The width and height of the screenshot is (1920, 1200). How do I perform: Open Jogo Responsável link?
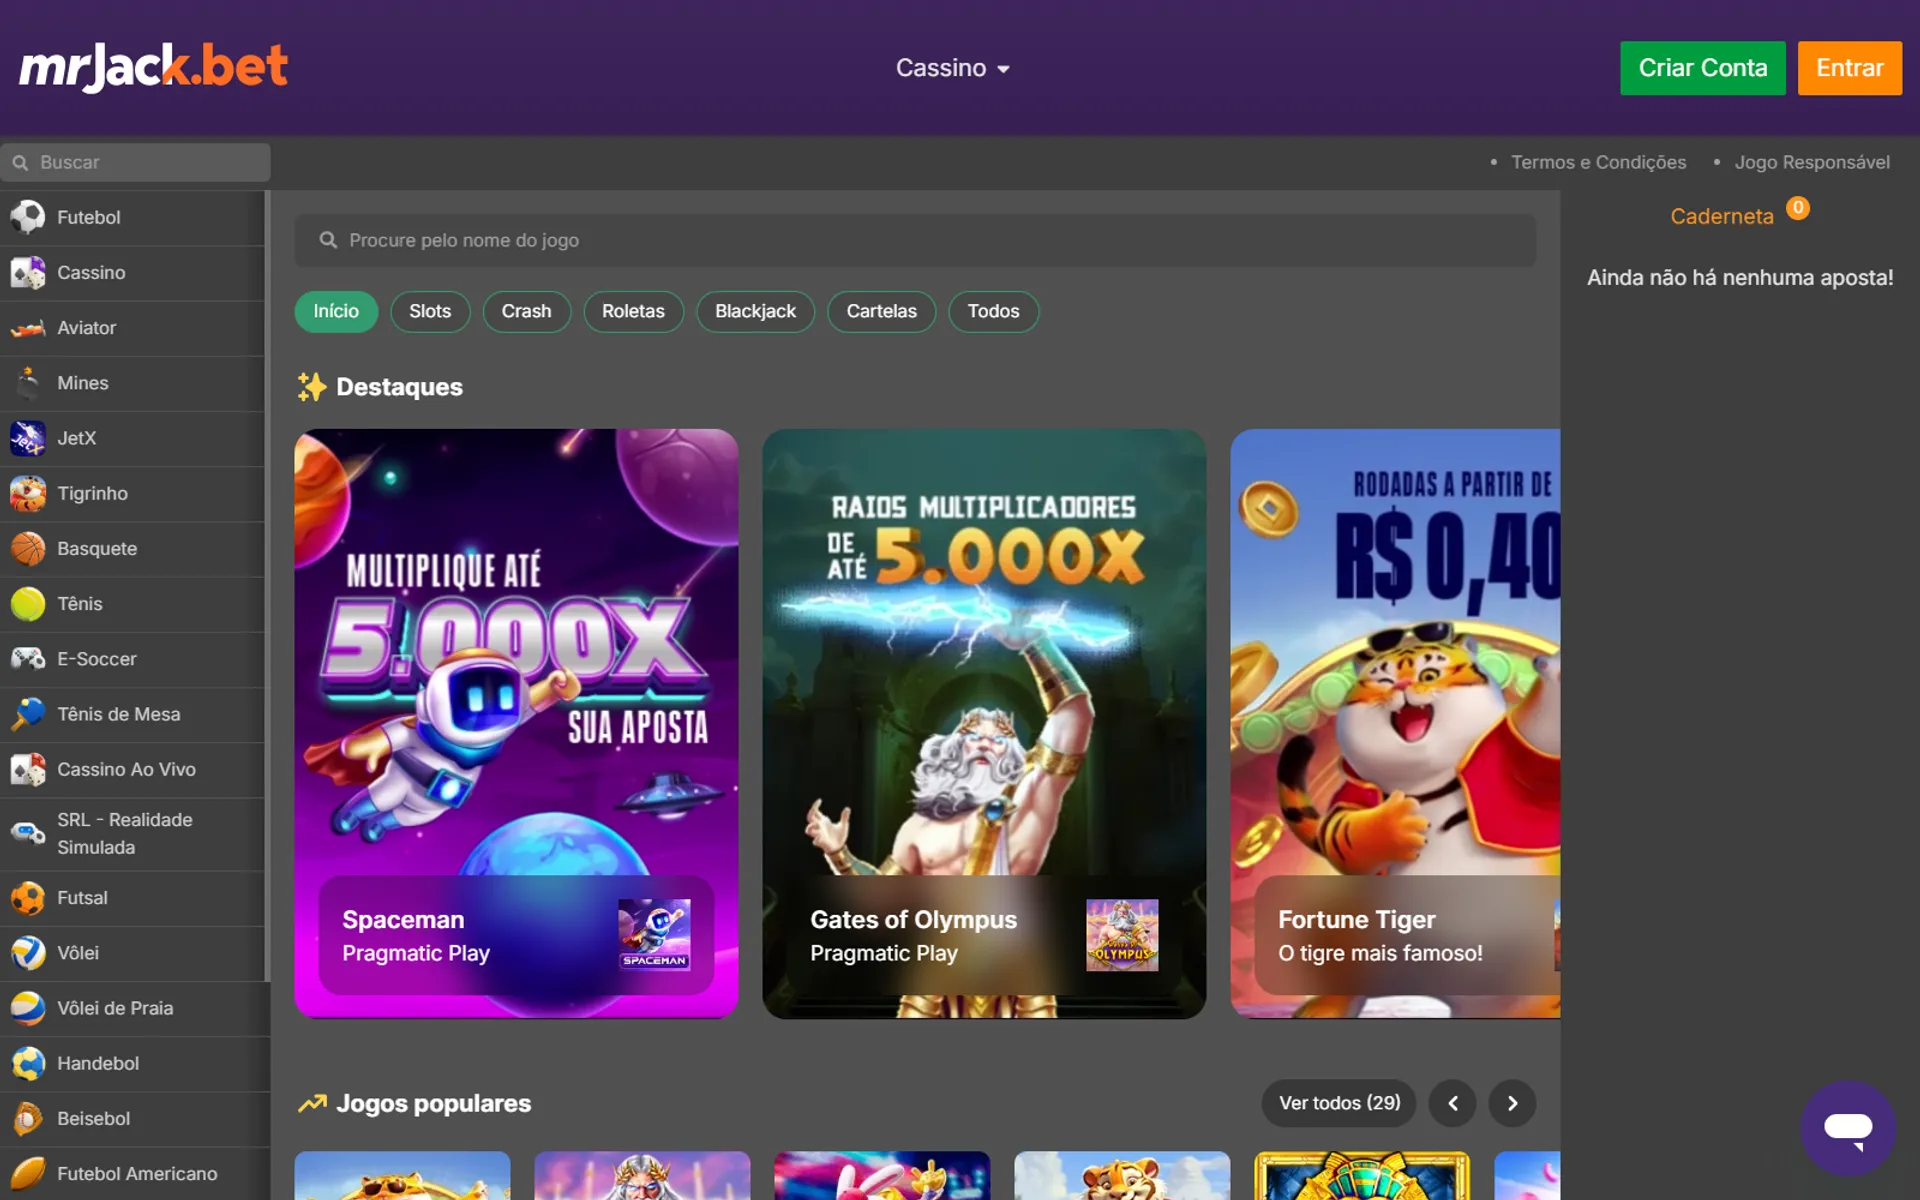[1812, 162]
